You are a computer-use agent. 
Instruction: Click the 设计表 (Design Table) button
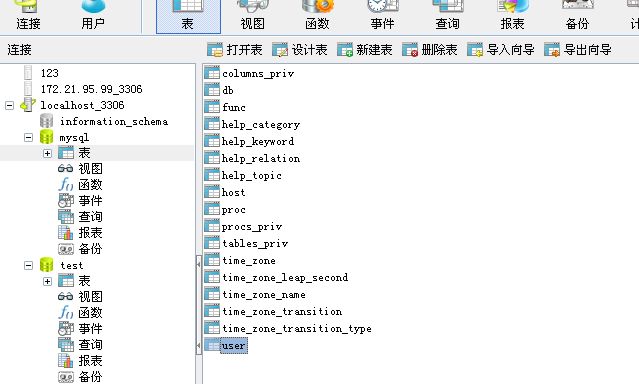click(300, 50)
